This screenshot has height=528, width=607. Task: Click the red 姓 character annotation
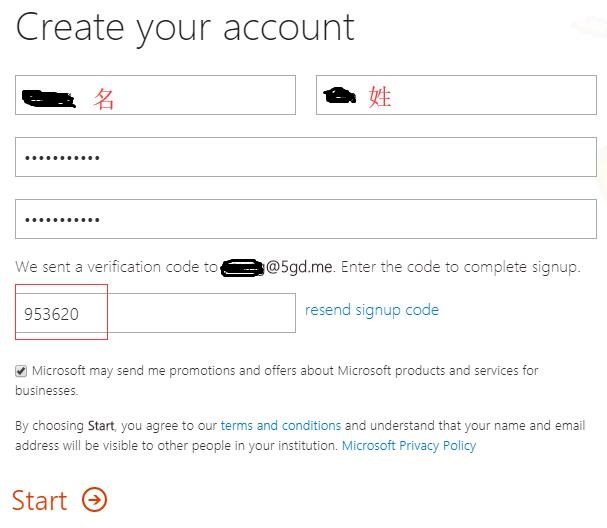coord(380,97)
